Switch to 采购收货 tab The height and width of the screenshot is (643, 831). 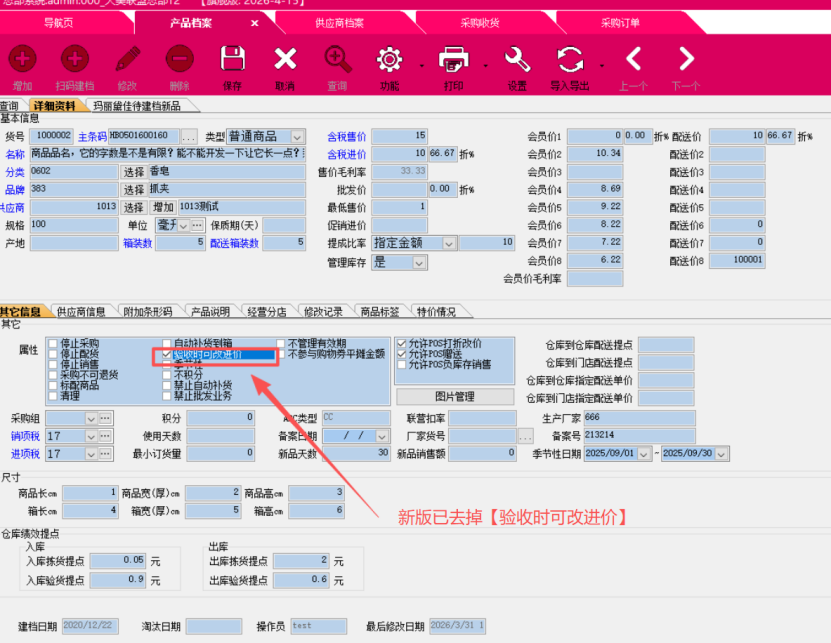[480, 23]
